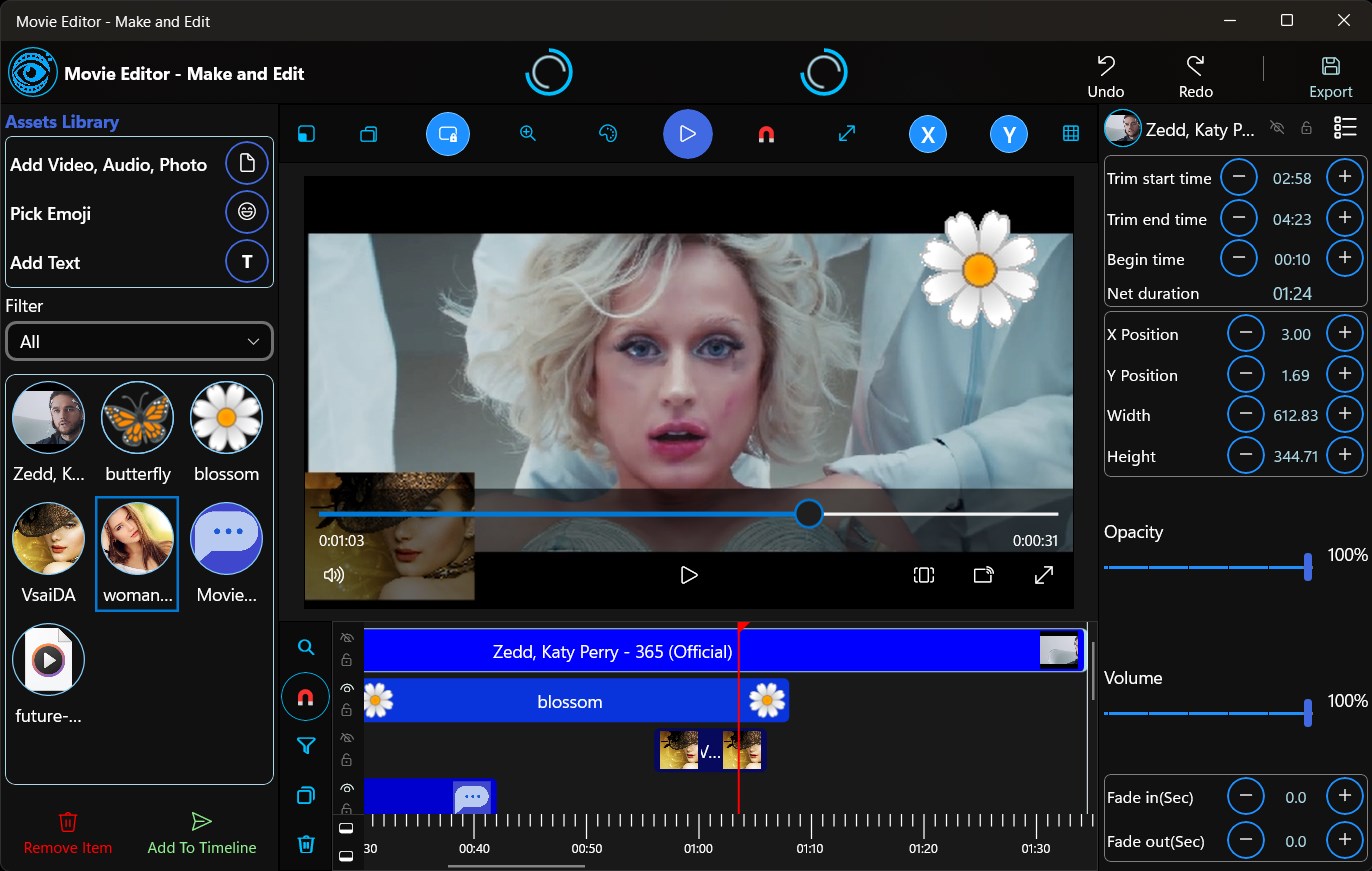This screenshot has width=1372, height=871.
Task: Click the trash icon beside the timeline
Action: (x=305, y=845)
